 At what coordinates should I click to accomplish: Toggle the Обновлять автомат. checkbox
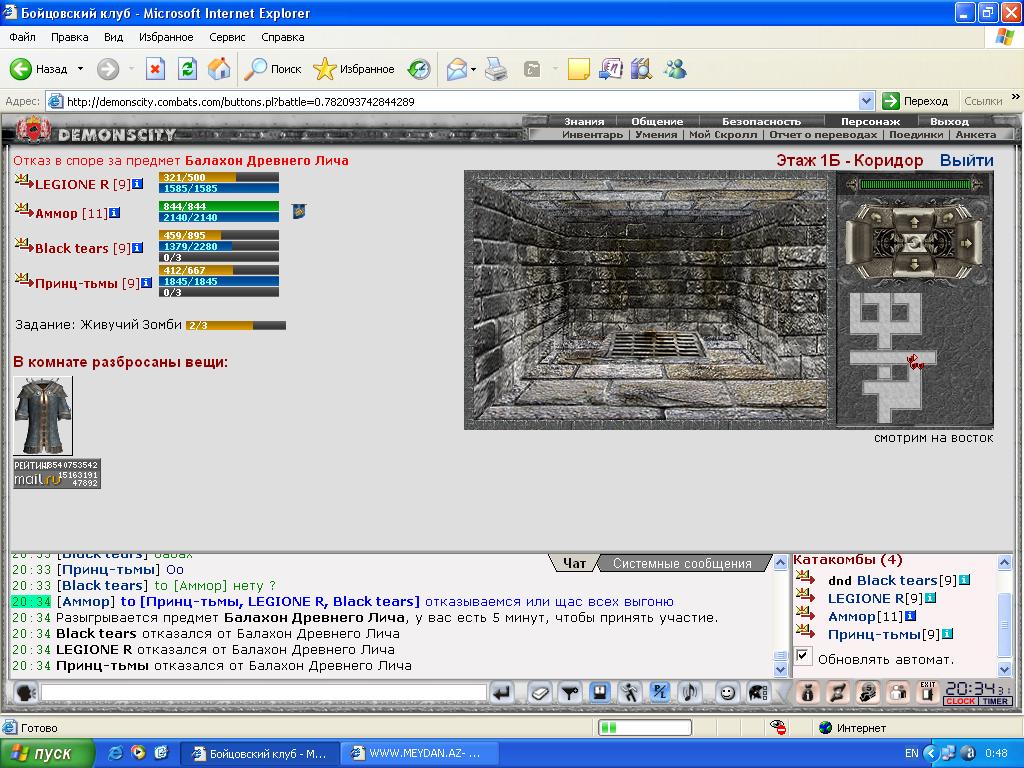click(803, 656)
